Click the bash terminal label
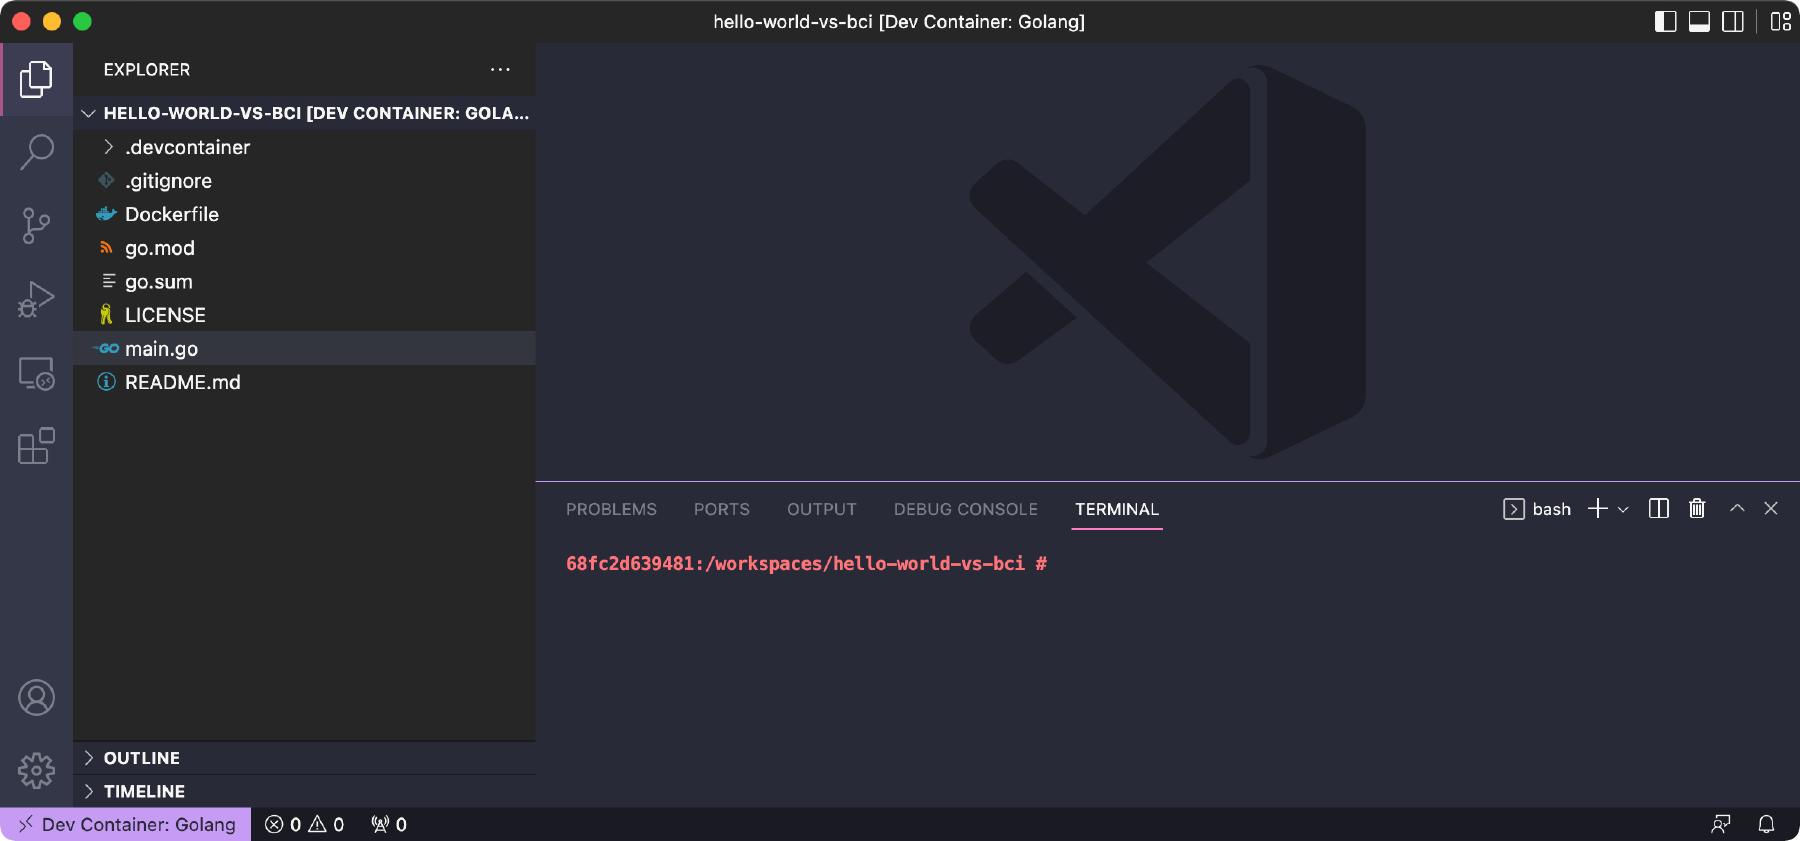 coord(1551,509)
